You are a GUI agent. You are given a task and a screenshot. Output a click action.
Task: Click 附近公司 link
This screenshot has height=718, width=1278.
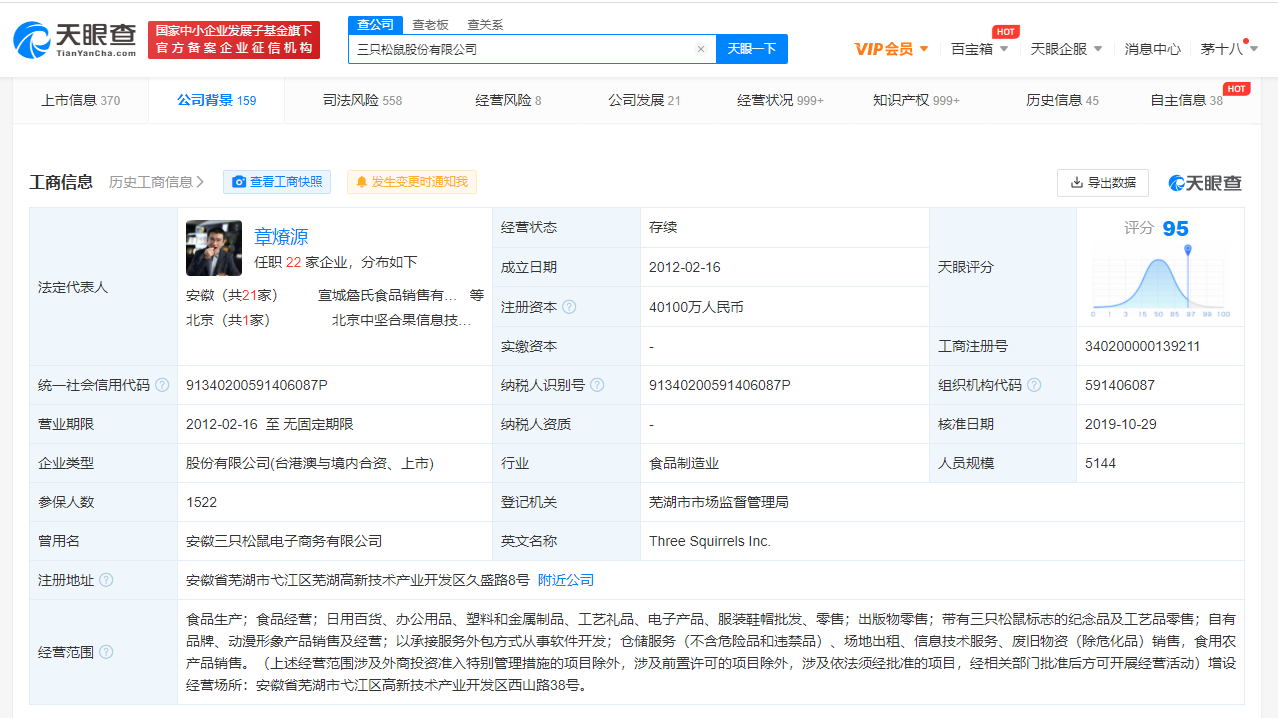point(566,580)
